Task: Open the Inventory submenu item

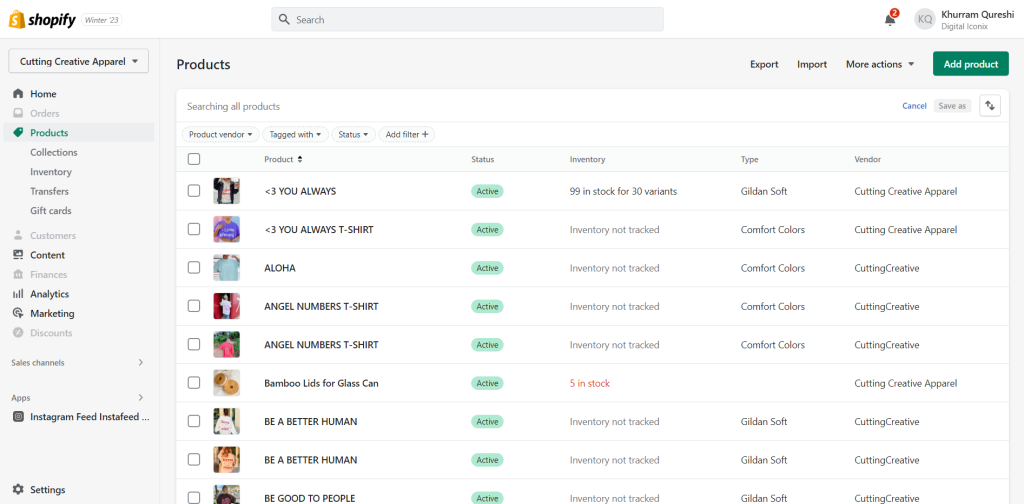Action: 51,172
